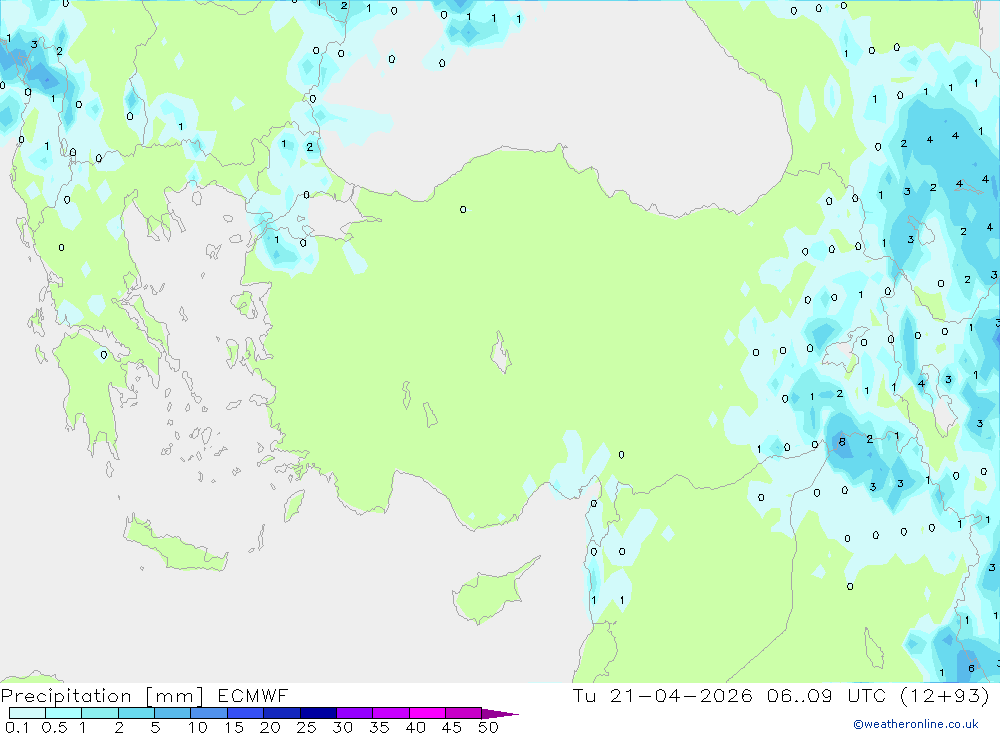Image resolution: width=1000 pixels, height=733 pixels.
Task: Click the "35" legend scale label
Action: coord(379,727)
